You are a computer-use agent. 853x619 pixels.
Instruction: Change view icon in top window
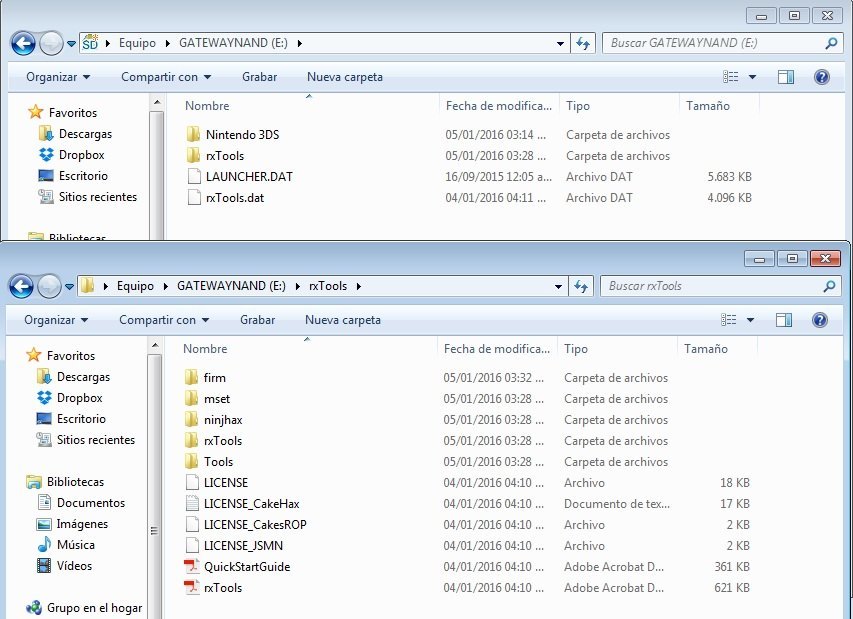pos(731,77)
